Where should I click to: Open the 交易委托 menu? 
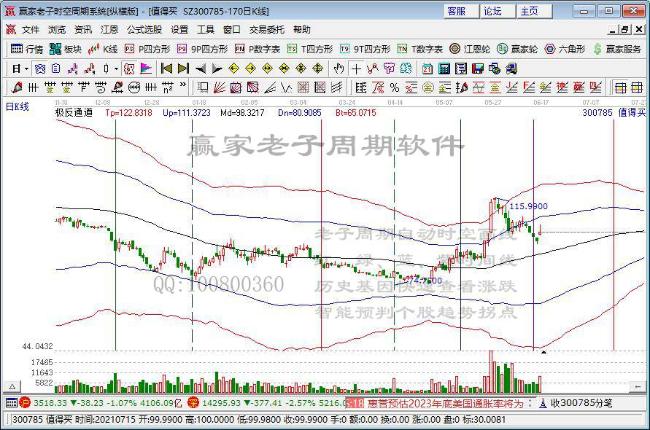click(x=267, y=29)
